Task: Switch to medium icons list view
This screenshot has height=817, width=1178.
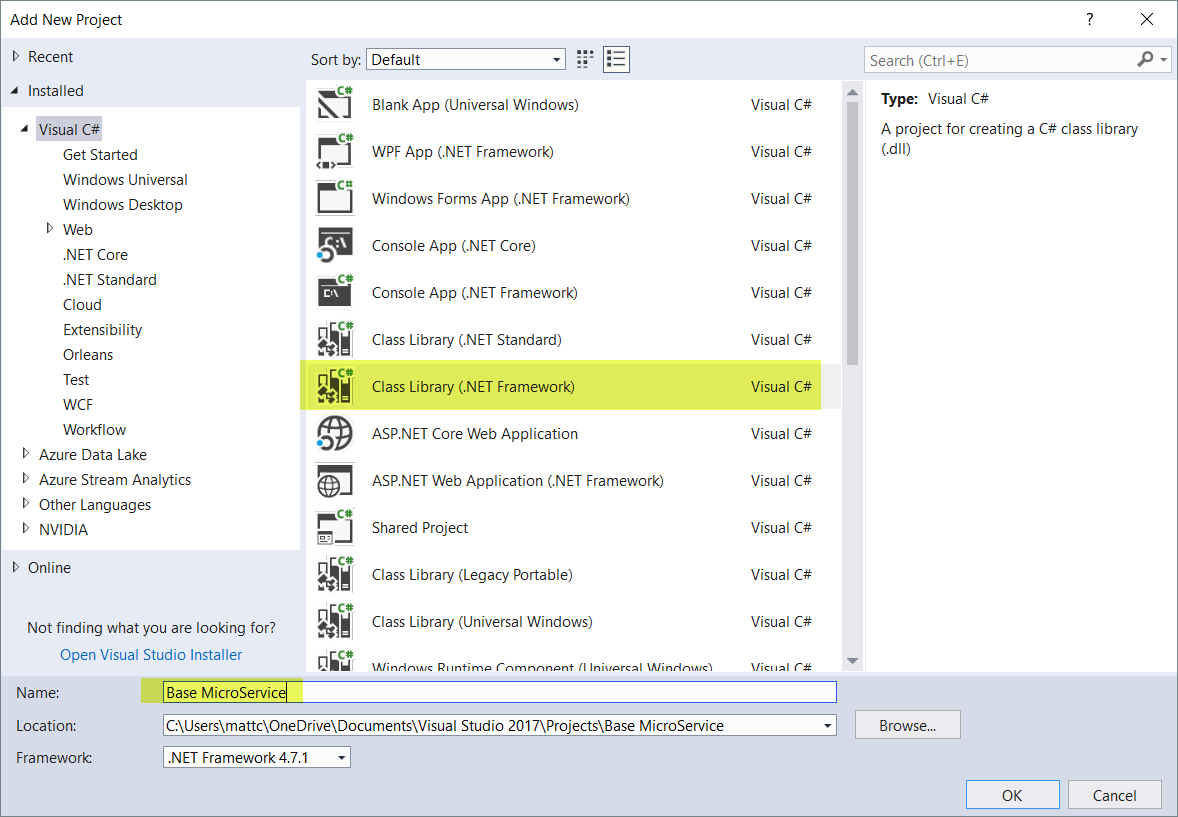Action: pos(616,59)
